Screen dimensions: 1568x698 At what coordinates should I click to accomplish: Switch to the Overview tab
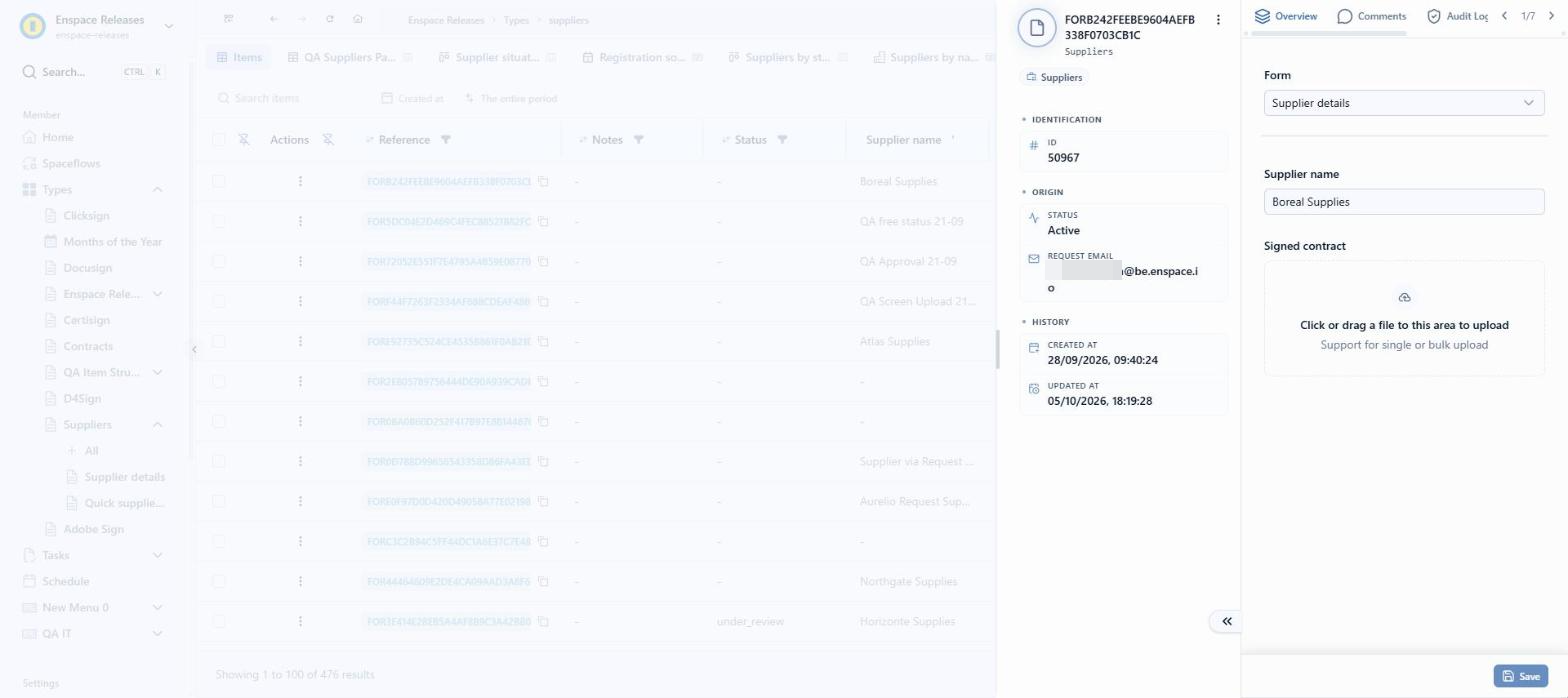tap(1286, 16)
